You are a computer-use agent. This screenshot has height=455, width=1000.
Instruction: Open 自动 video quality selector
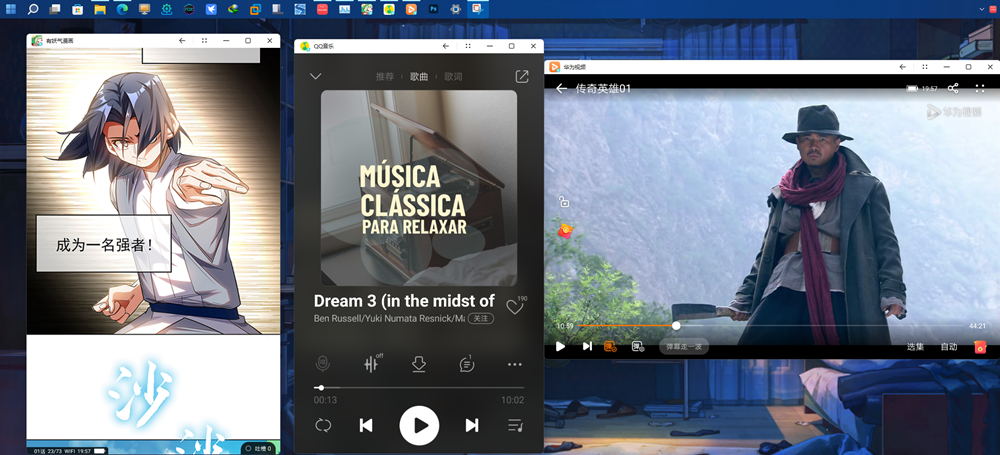[949, 347]
